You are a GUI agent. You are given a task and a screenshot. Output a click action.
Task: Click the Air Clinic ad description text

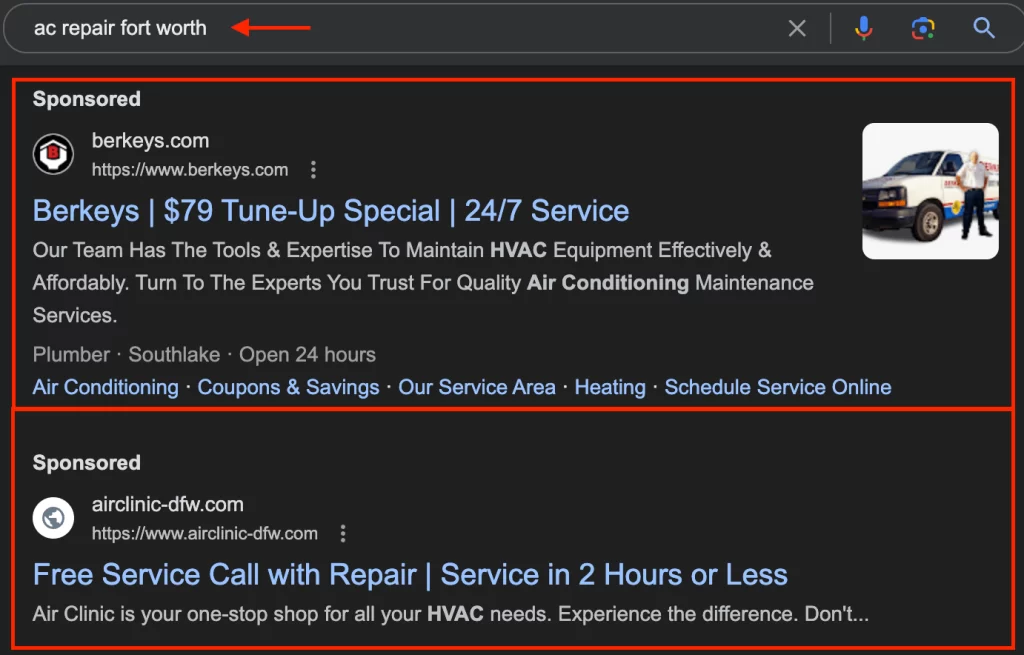[451, 614]
